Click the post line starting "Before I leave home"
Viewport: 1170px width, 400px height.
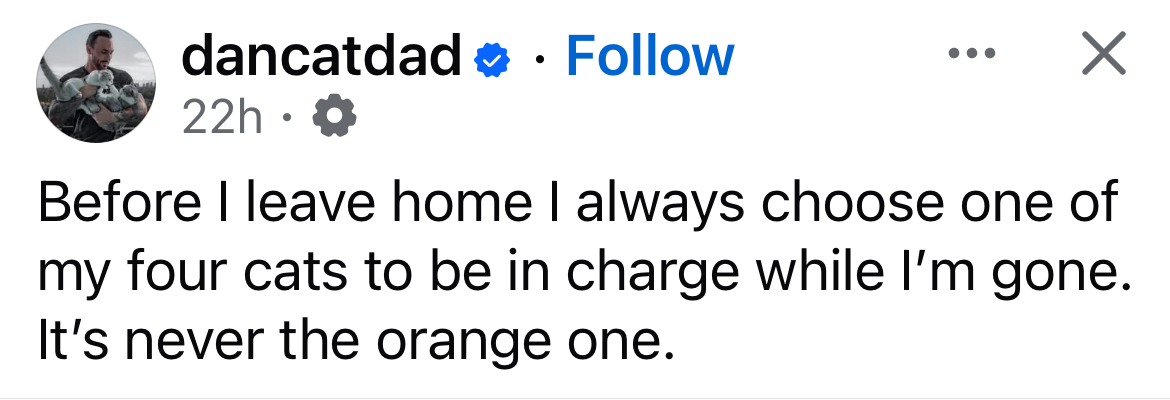(575, 204)
